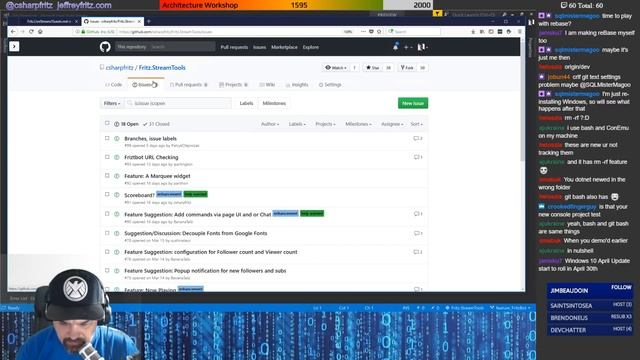Switch to the Settings tab
The image size is (640, 360).
point(330,85)
